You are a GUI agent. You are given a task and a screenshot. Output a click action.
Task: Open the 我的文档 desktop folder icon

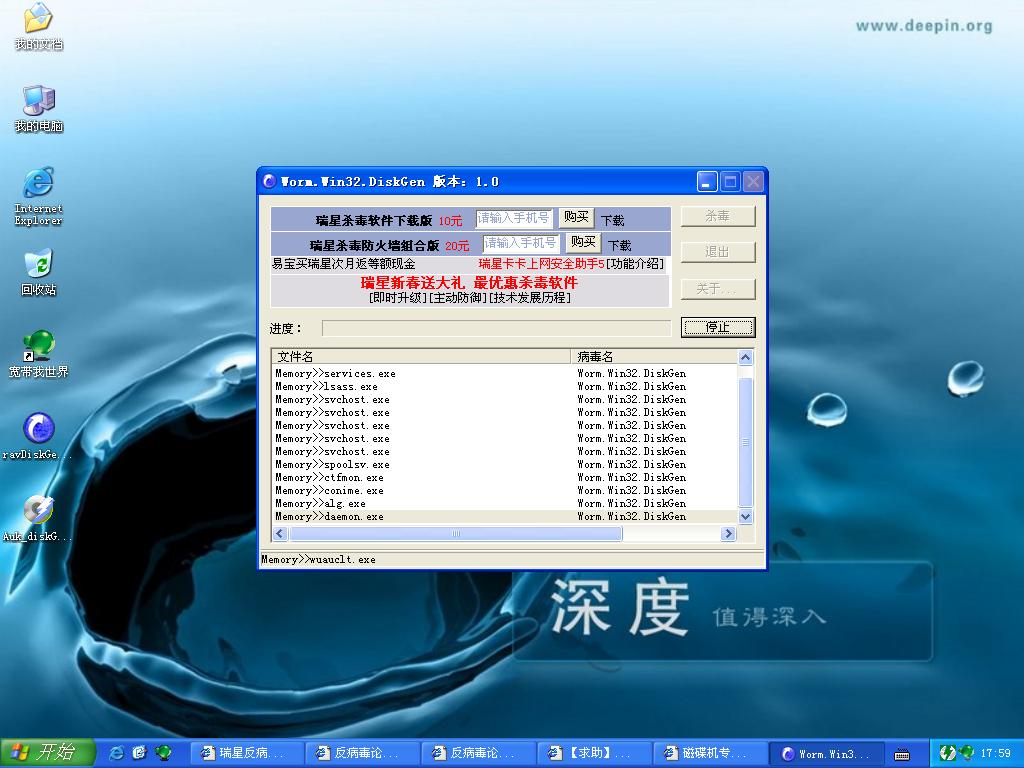[38, 20]
